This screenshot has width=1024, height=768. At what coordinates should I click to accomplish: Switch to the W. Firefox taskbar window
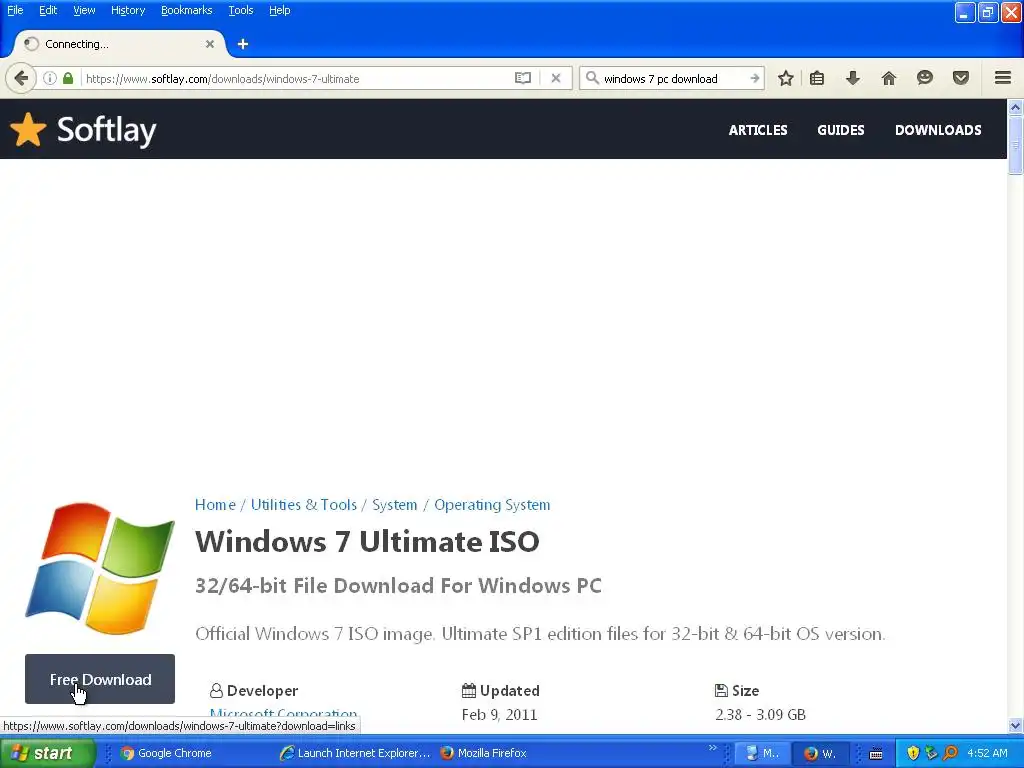[820, 753]
